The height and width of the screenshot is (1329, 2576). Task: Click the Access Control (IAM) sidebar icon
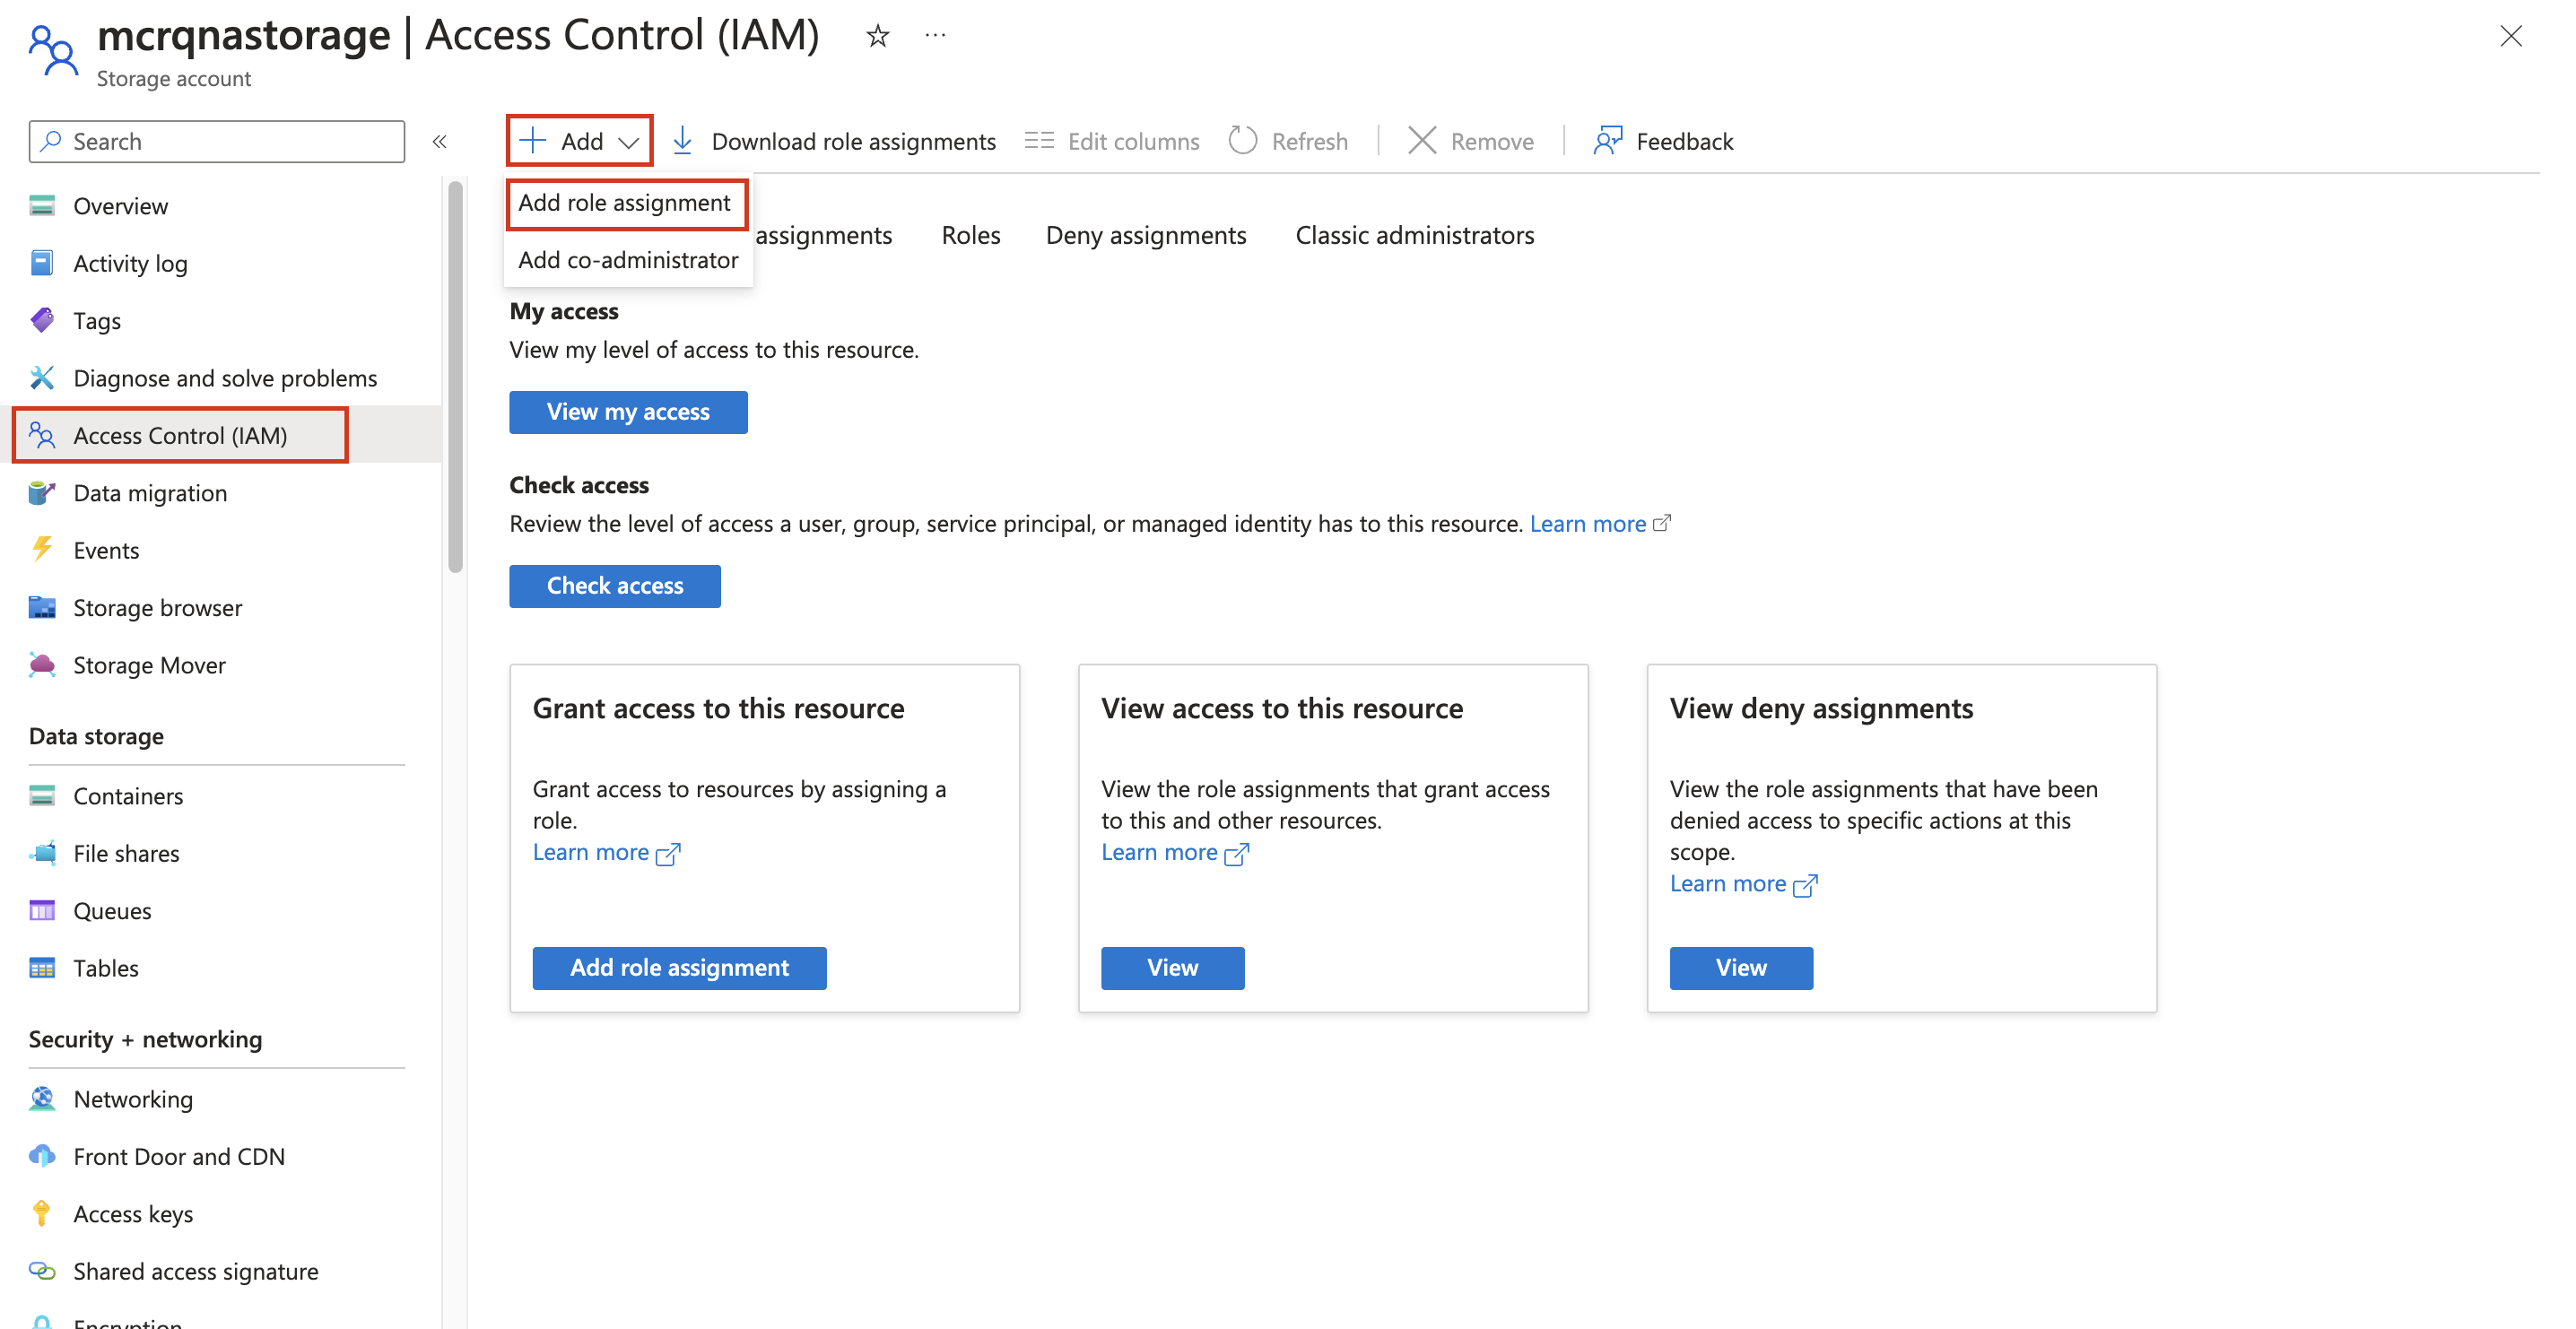coord(42,435)
